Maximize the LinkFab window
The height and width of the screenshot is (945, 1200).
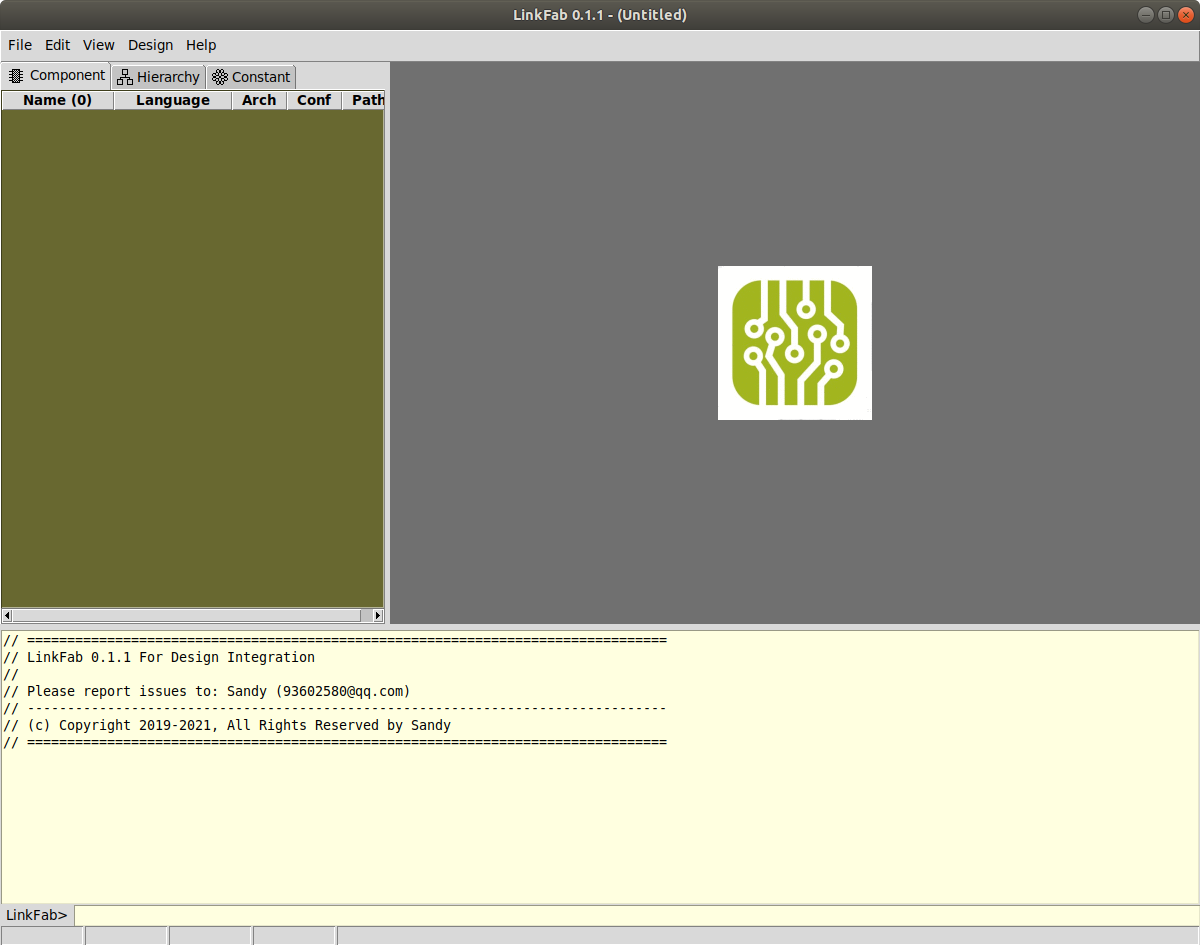coord(1166,14)
